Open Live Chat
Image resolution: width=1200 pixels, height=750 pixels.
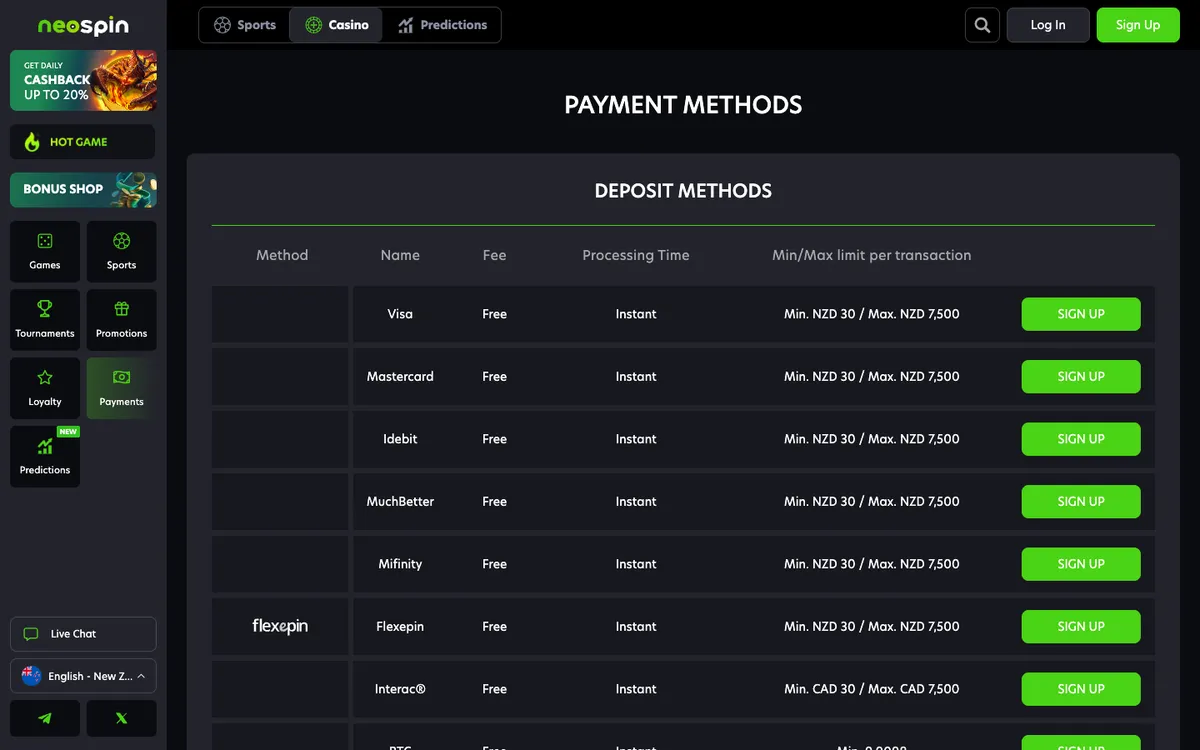(x=83, y=634)
